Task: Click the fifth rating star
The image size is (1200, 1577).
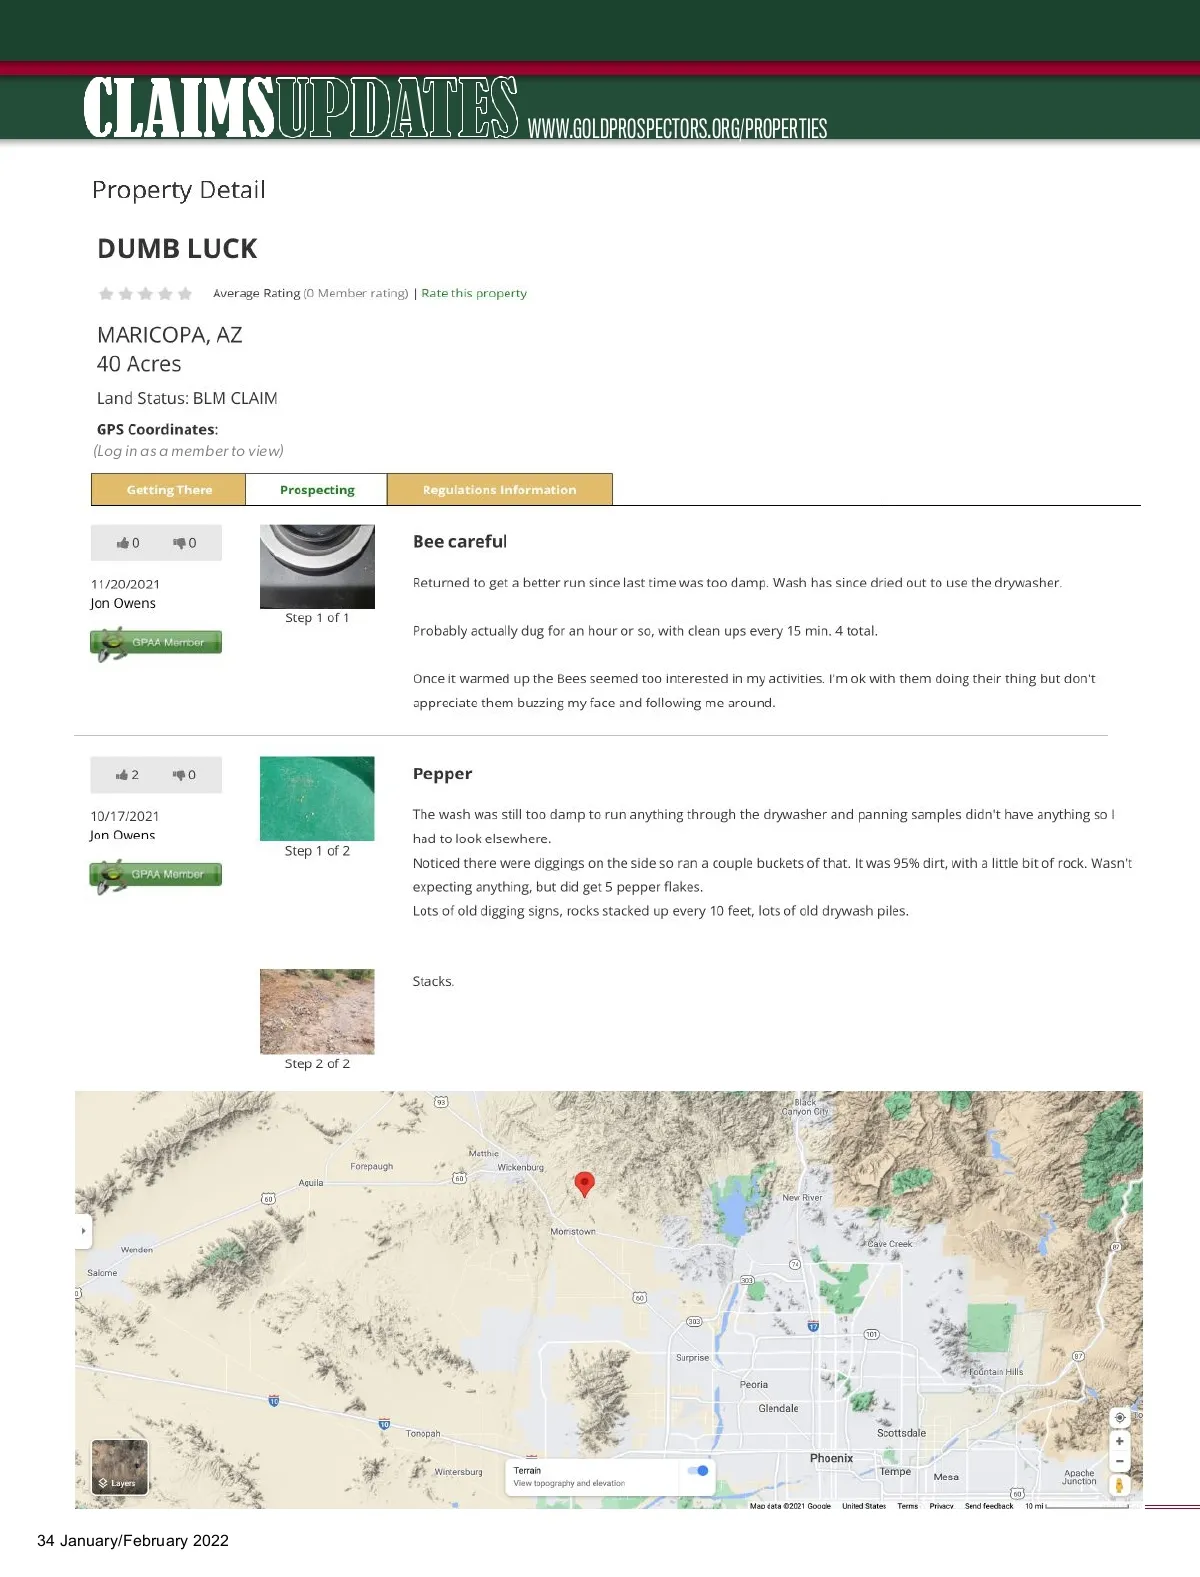Action: [x=185, y=294]
